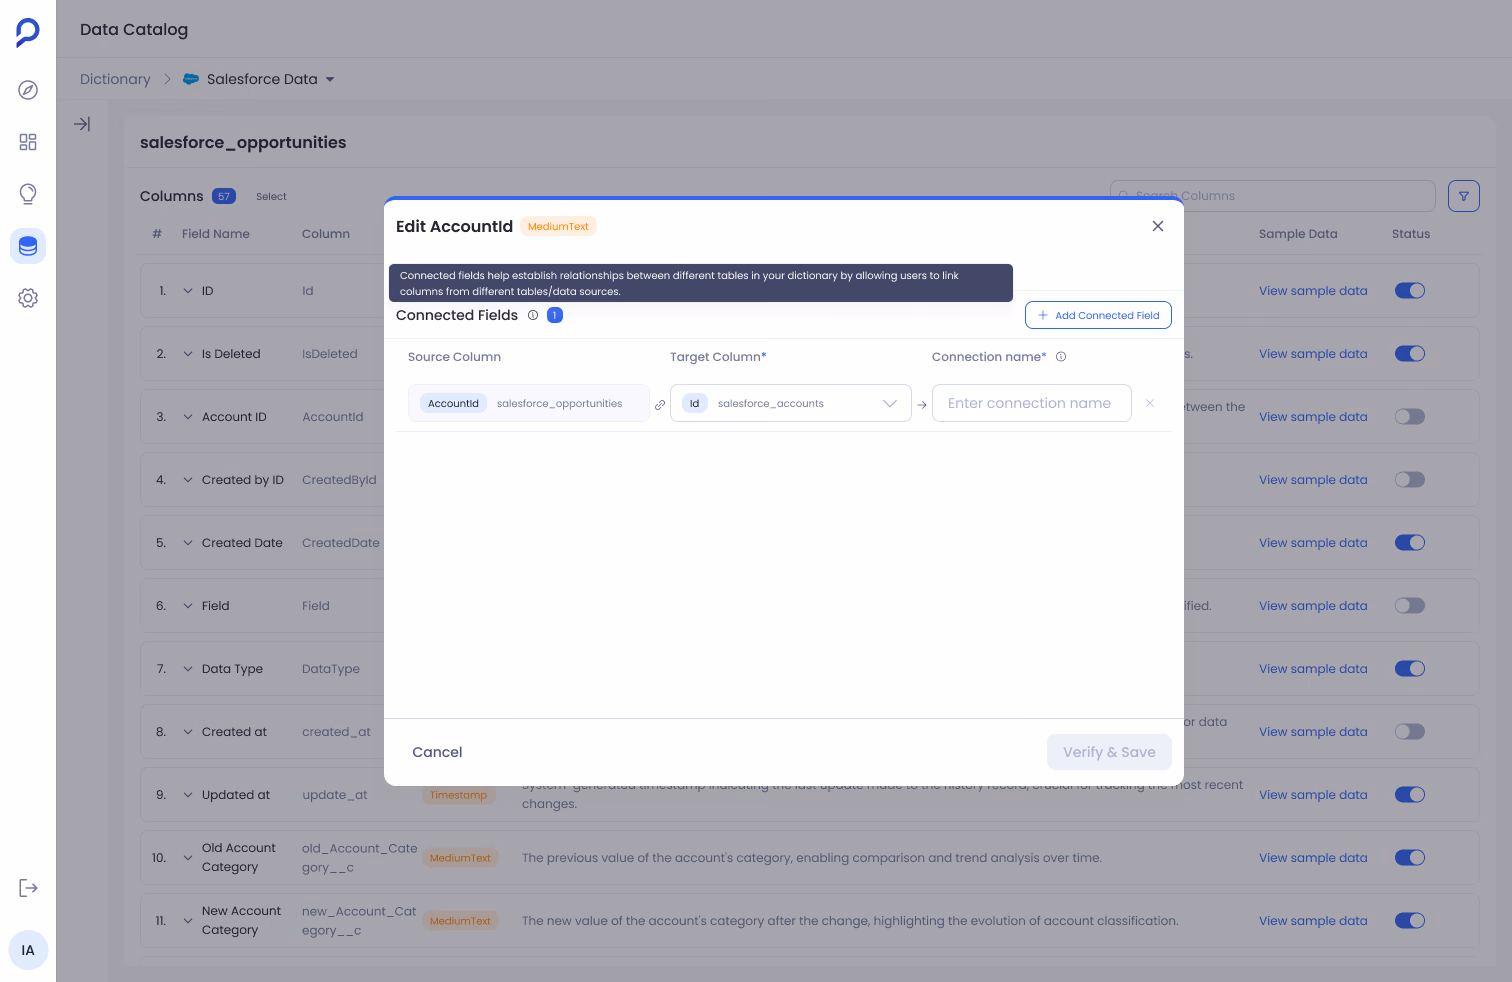The image size is (1512, 982).
Task: Select the database Data Catalog sidebar icon
Action: pyautogui.click(x=28, y=246)
